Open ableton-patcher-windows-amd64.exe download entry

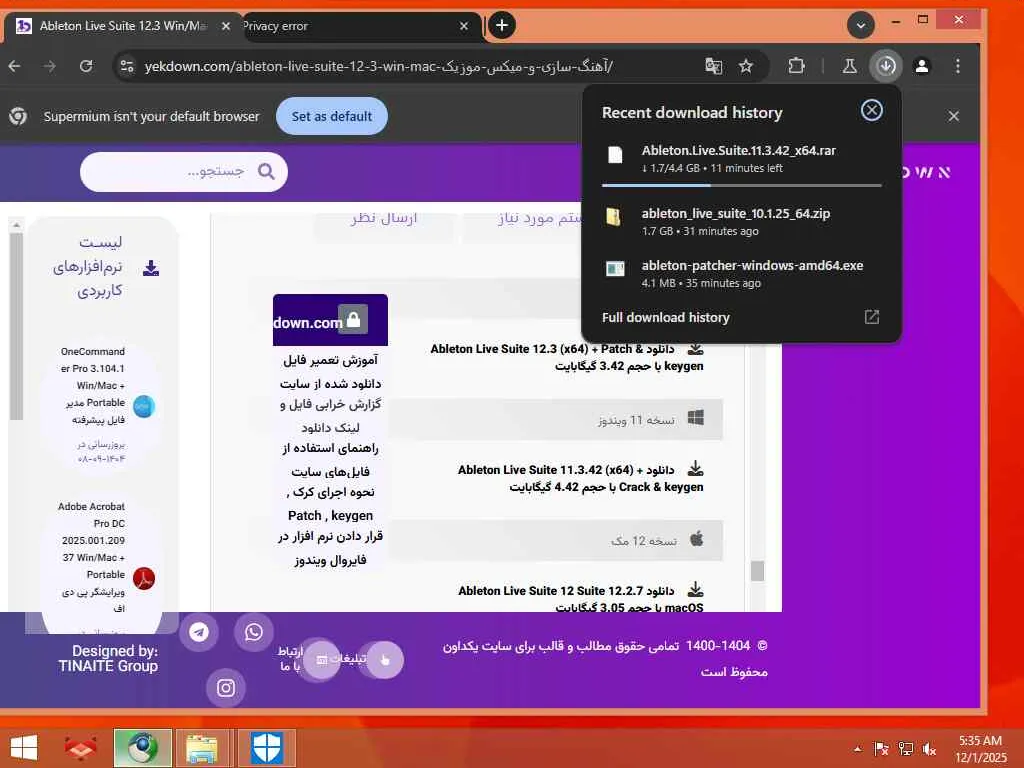point(741,274)
